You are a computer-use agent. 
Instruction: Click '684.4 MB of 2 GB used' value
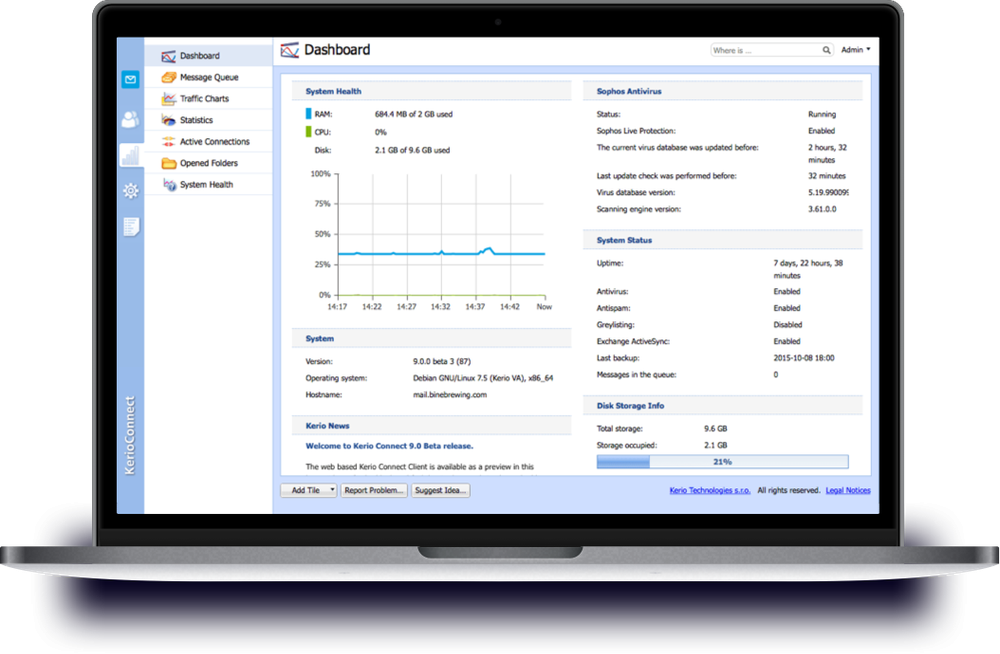(413, 114)
